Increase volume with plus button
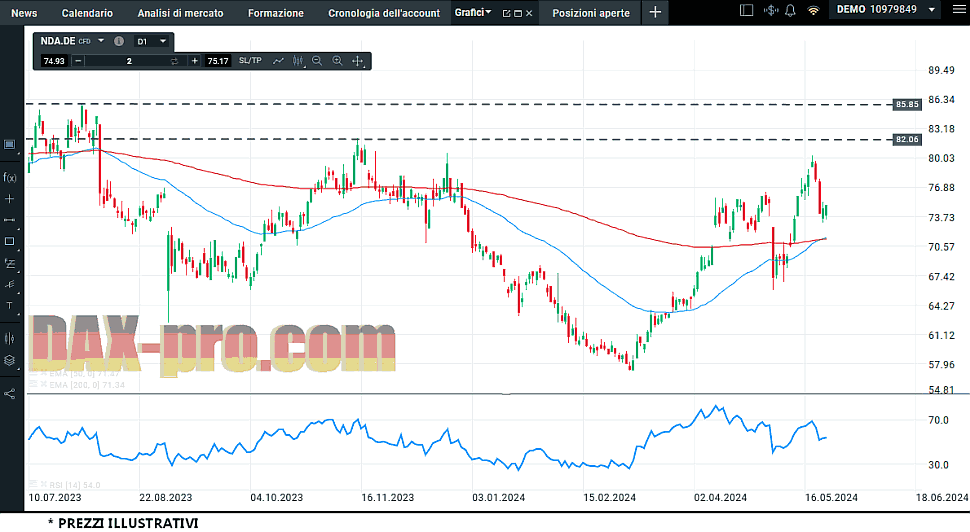This screenshot has height=532, width=970. tap(195, 61)
